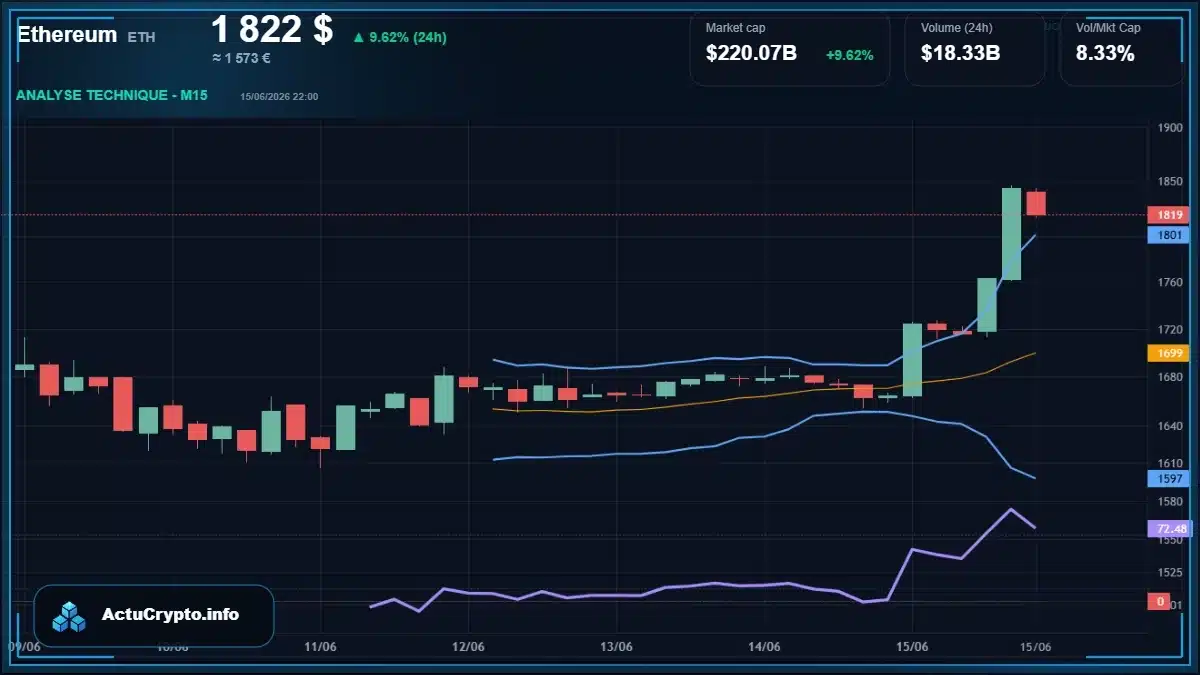
Task: Click the blue 1801 upper band tag
Action: (x=1170, y=235)
